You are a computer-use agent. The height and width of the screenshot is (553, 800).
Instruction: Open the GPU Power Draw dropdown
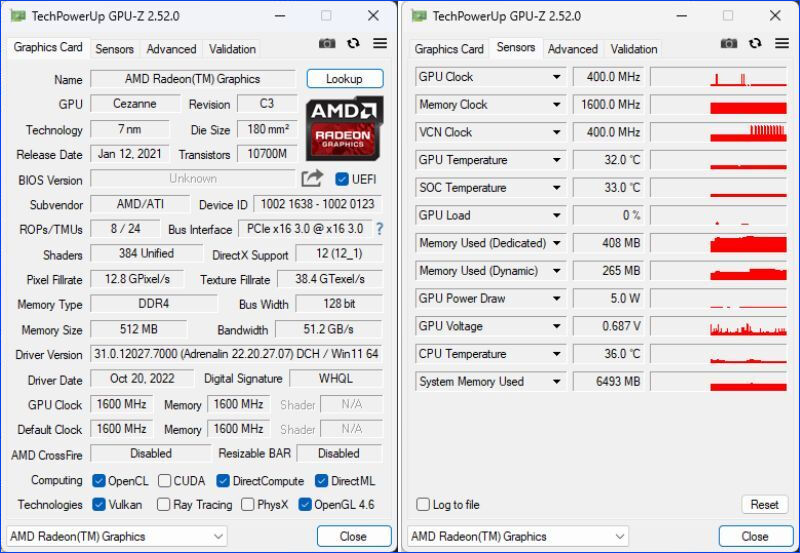pos(557,298)
